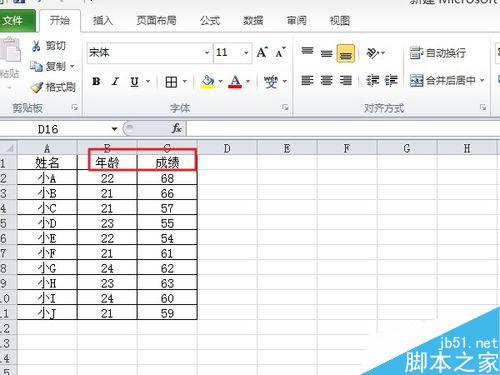
Task: Open the Font (字体) dialog launcher
Action: [x=285, y=107]
